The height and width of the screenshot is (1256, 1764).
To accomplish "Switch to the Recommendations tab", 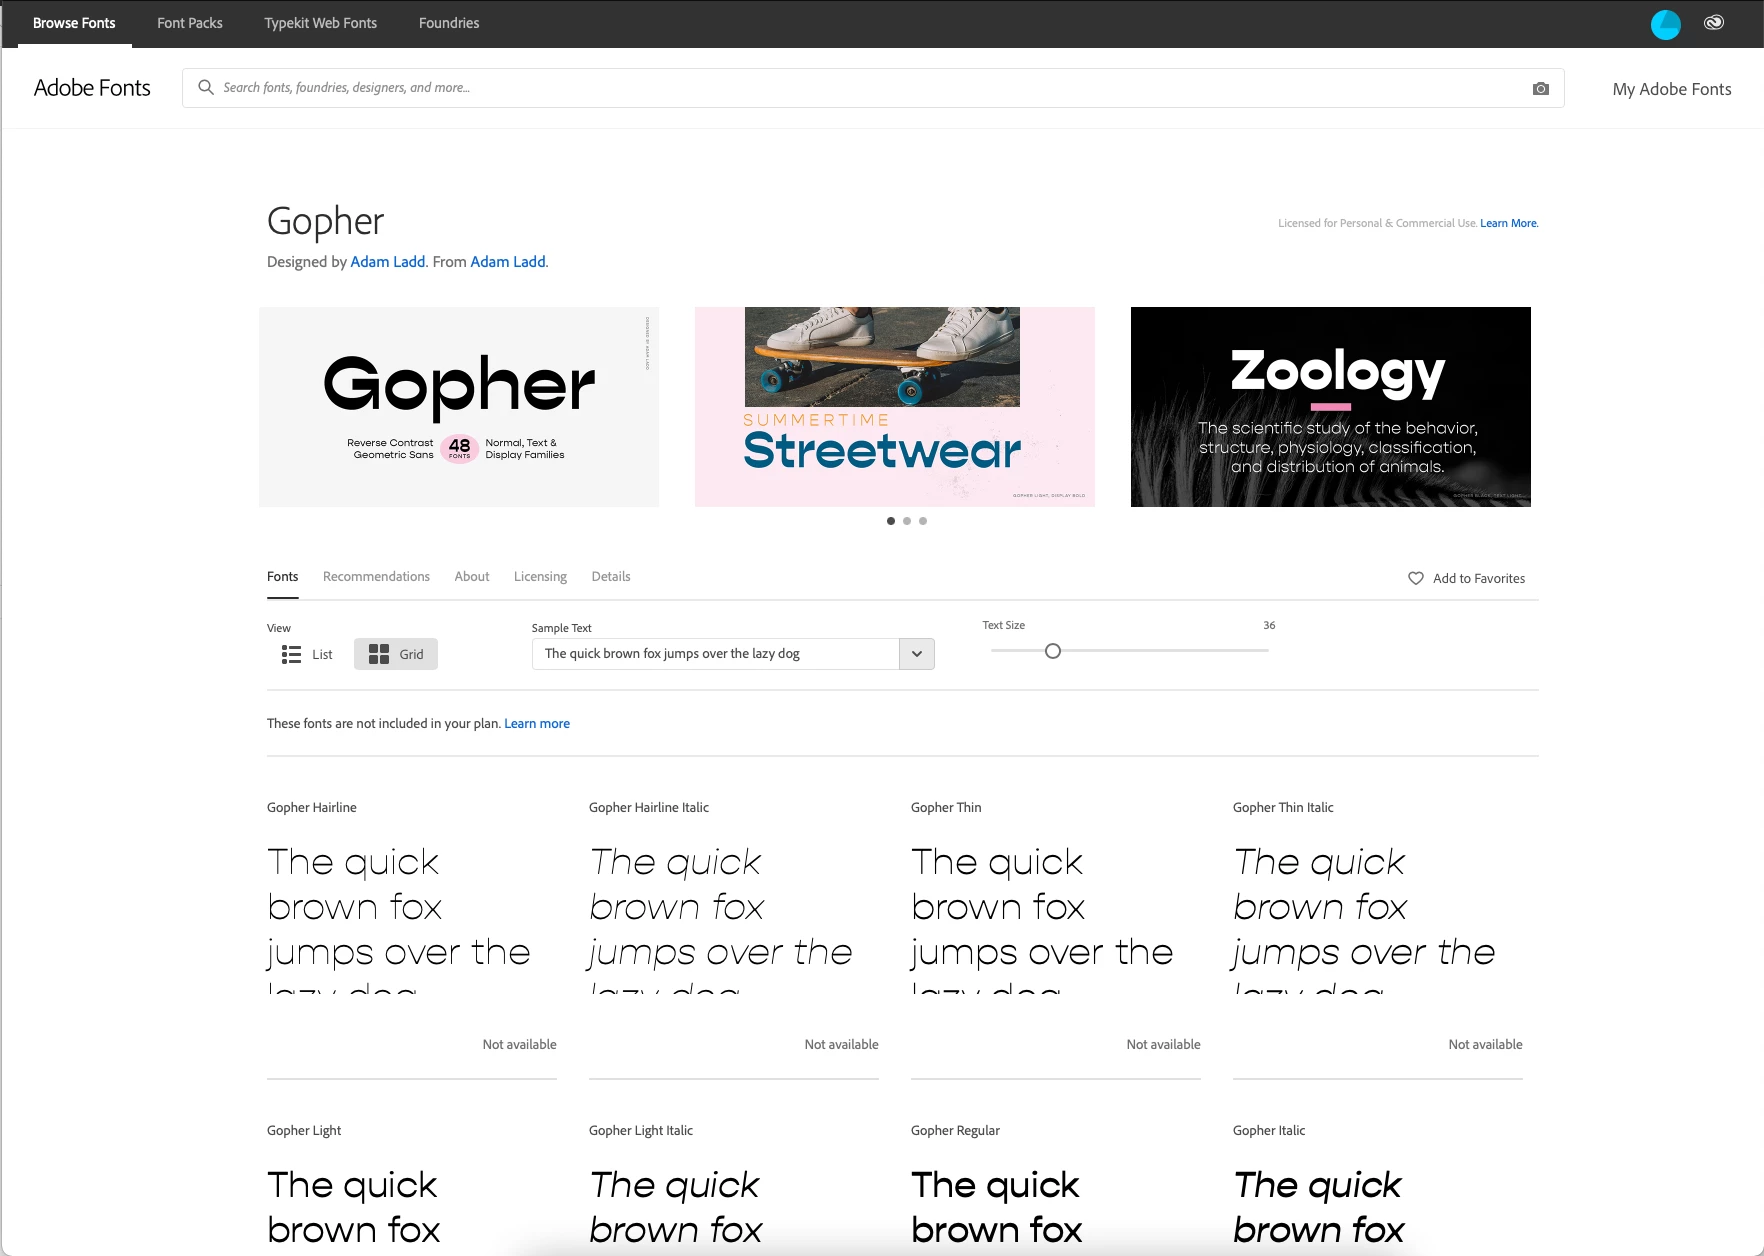I will point(376,576).
